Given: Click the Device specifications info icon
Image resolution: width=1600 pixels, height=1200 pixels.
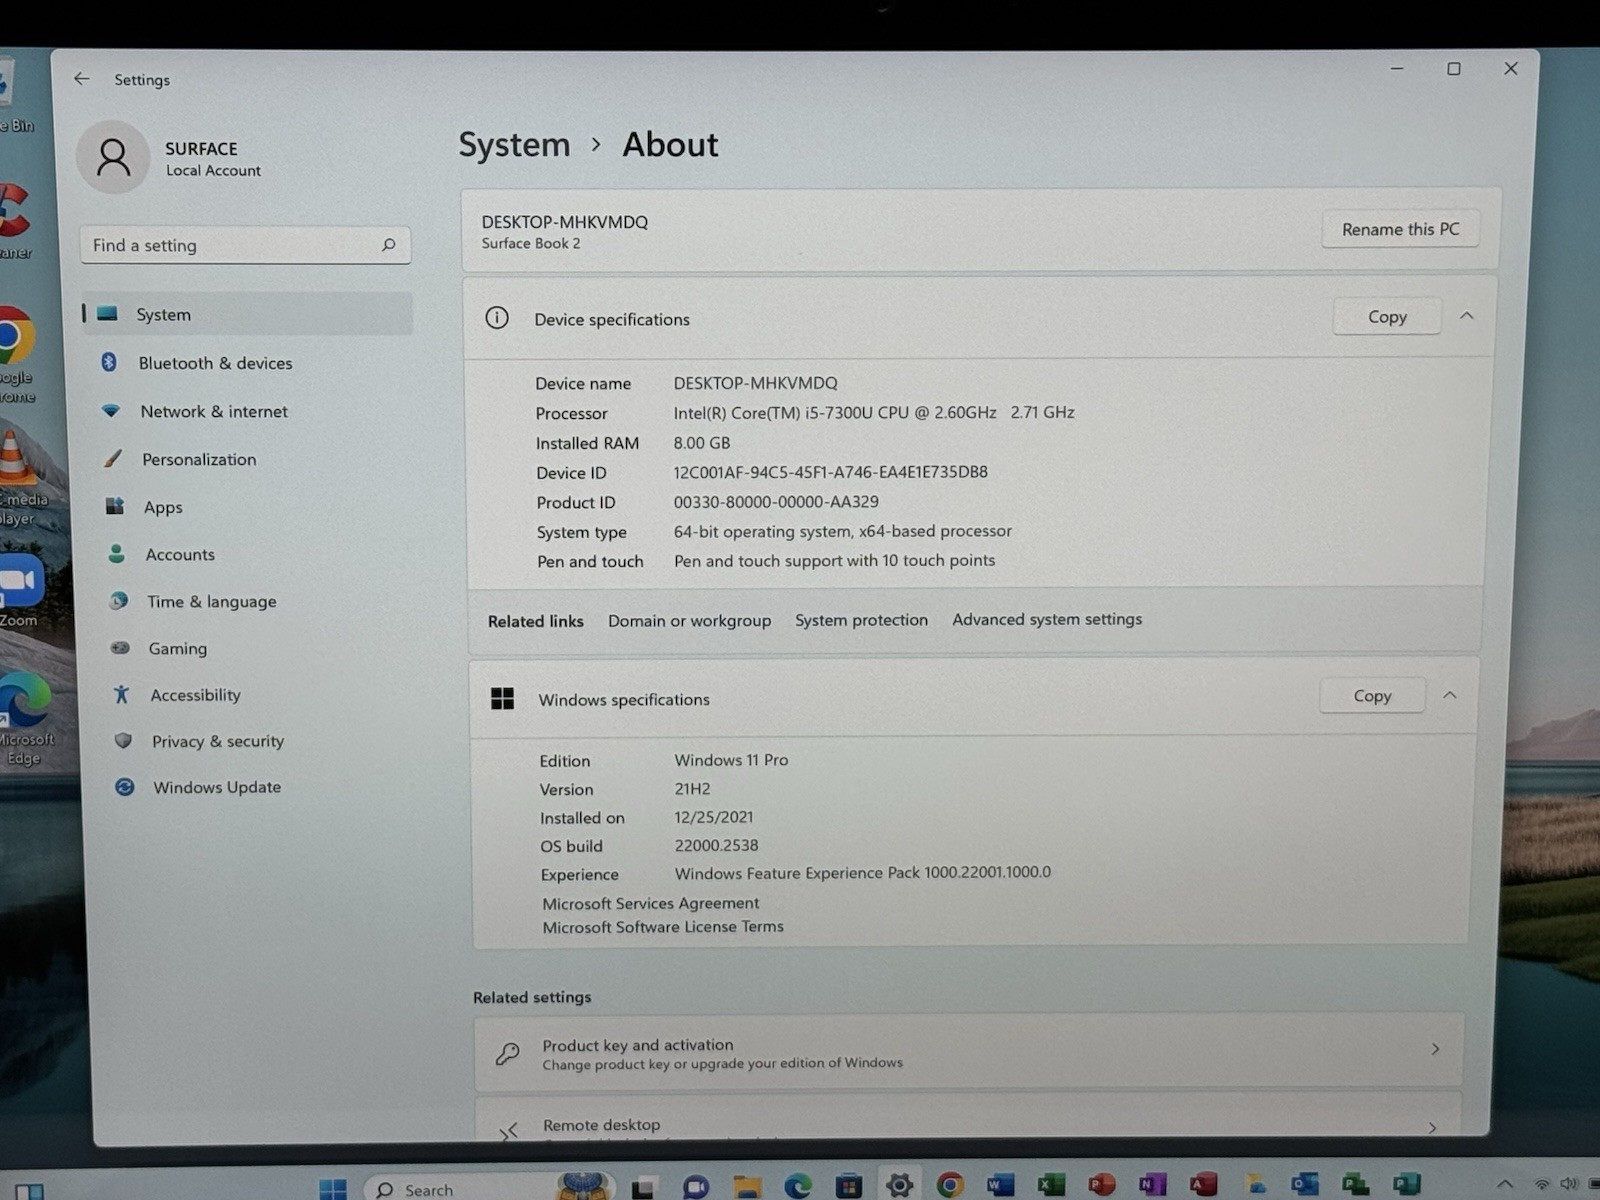Looking at the screenshot, I should pos(497,318).
